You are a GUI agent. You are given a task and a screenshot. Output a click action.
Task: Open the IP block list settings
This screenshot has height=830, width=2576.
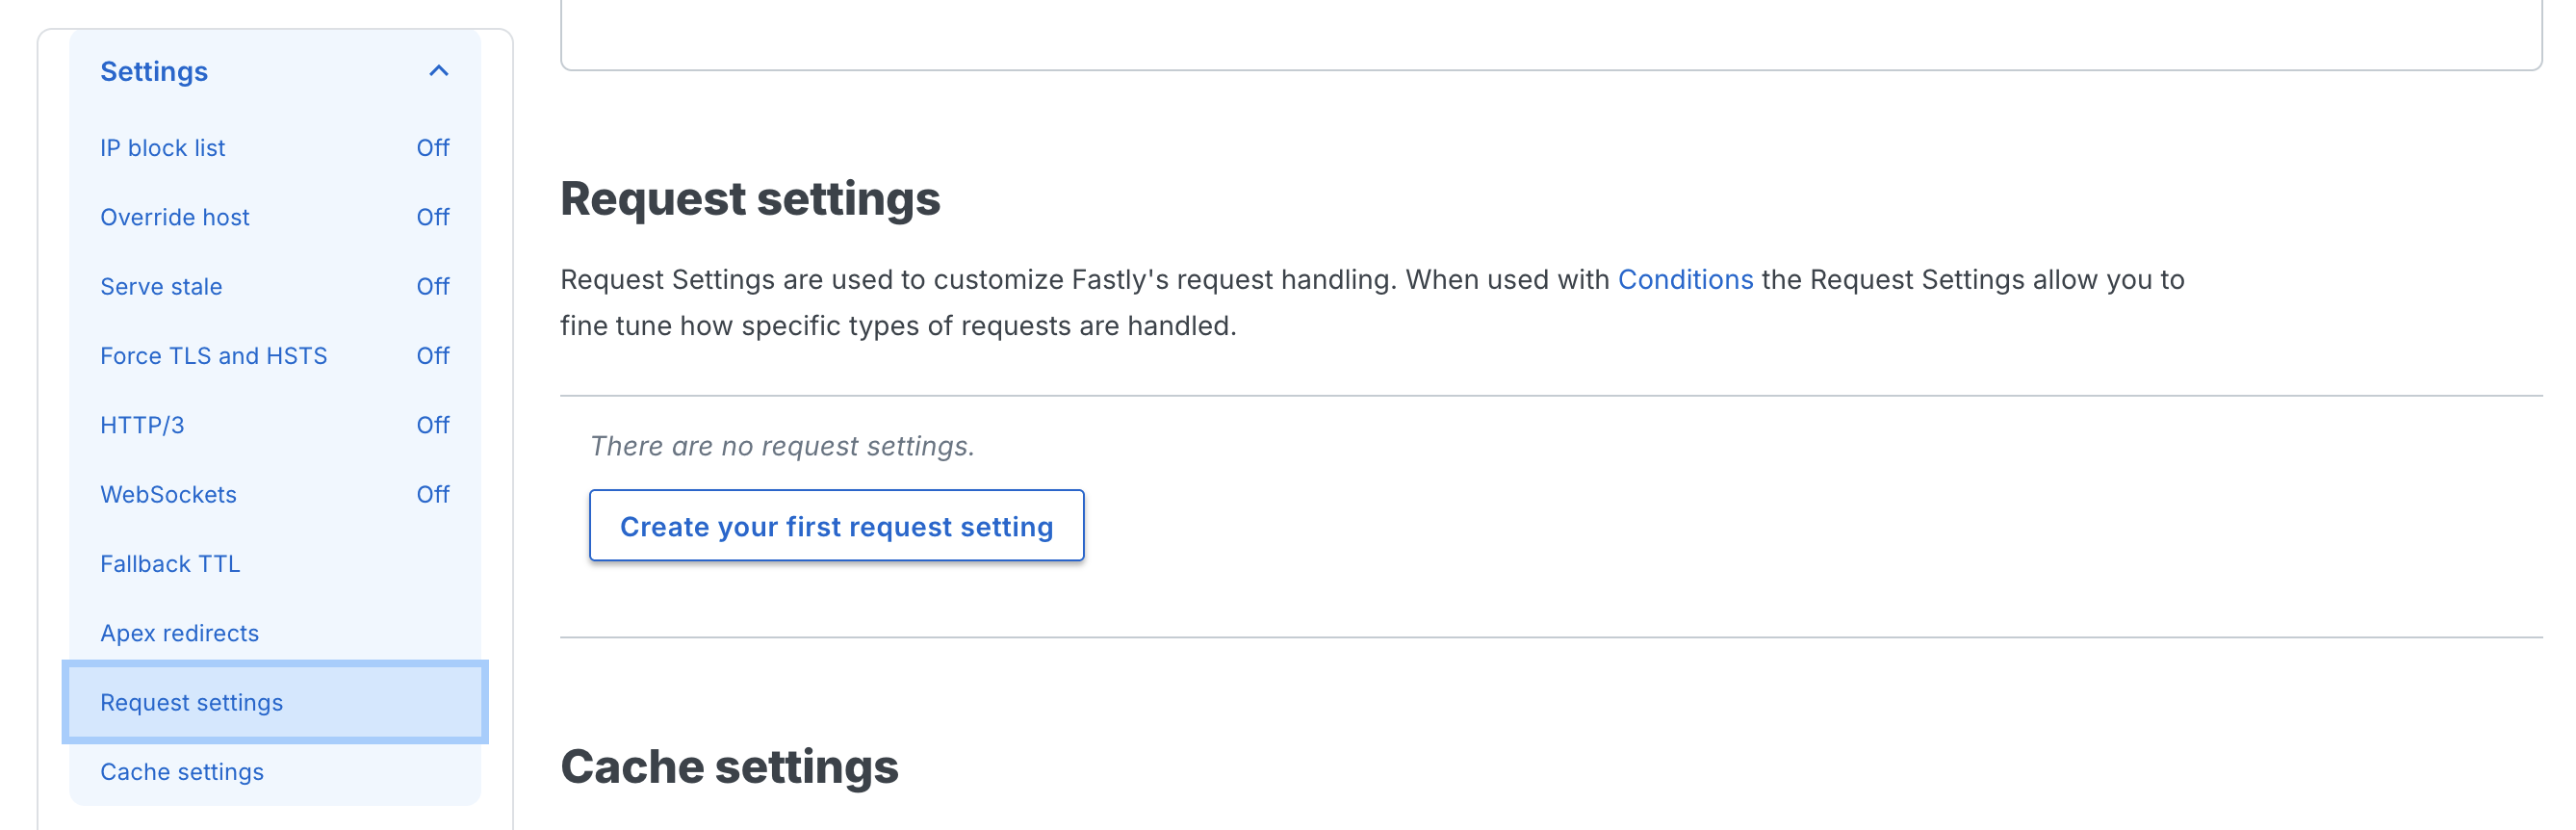click(x=163, y=147)
